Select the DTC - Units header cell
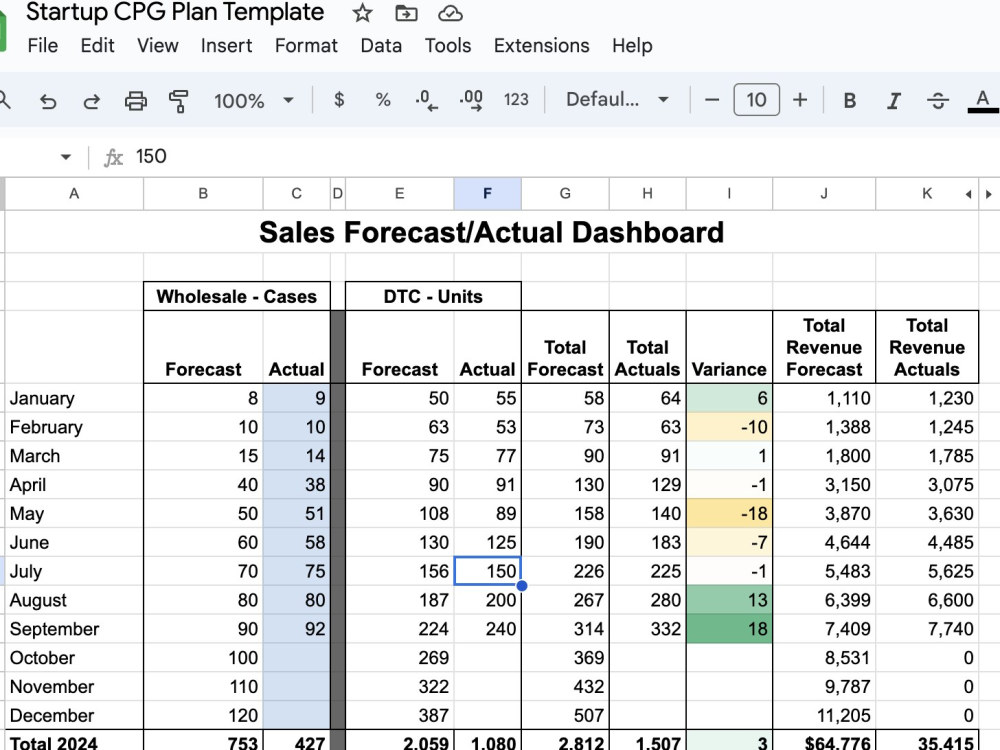This screenshot has height=750, width=1000. pyautogui.click(x=433, y=297)
